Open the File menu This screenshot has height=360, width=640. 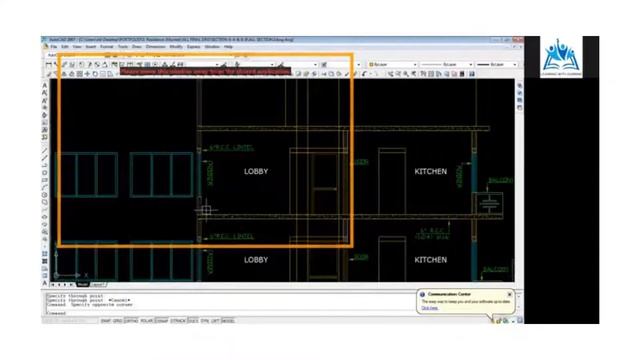click(x=53, y=47)
